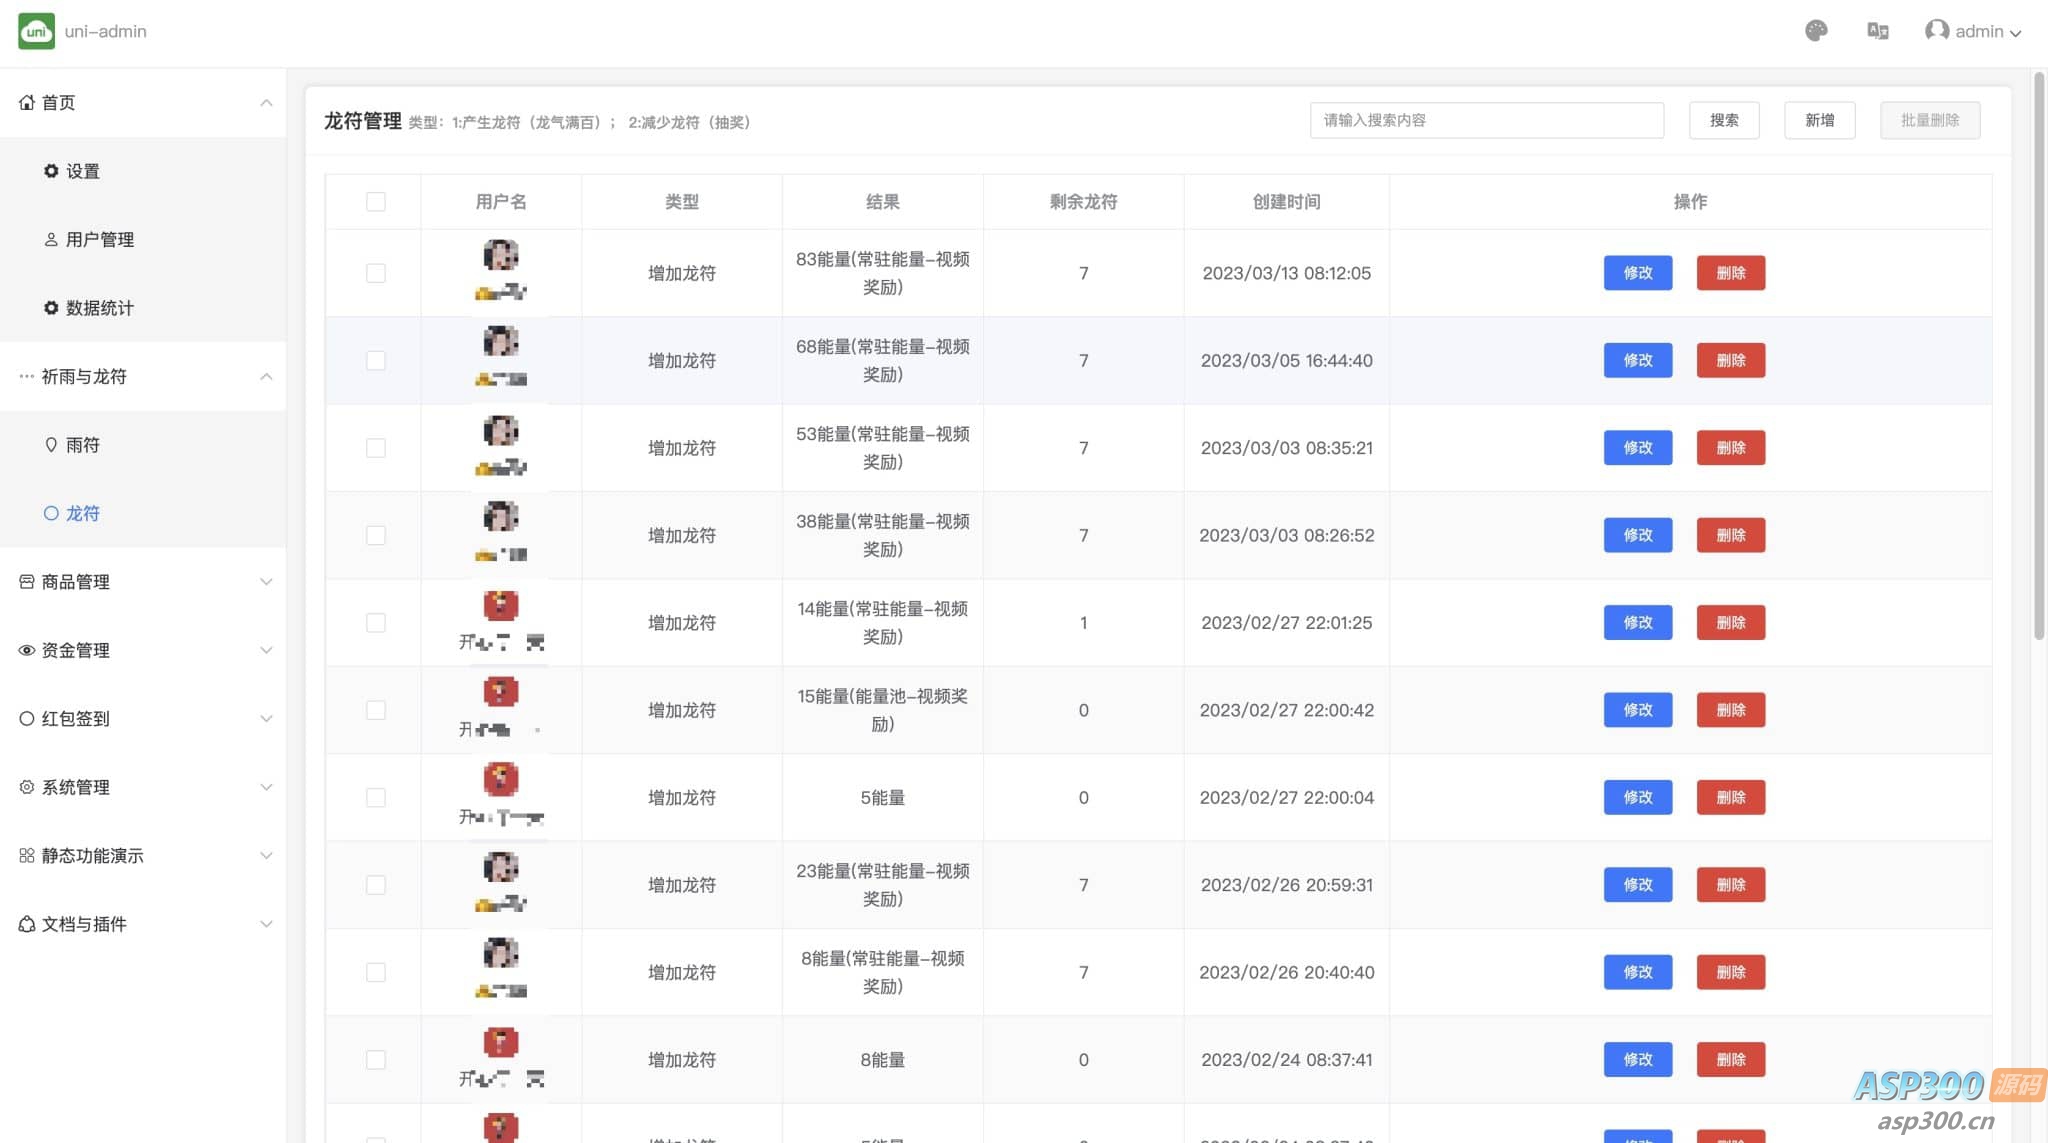The image size is (2048, 1143).
Task: Click 删除 for the 5能量 row
Action: [x=1730, y=798]
